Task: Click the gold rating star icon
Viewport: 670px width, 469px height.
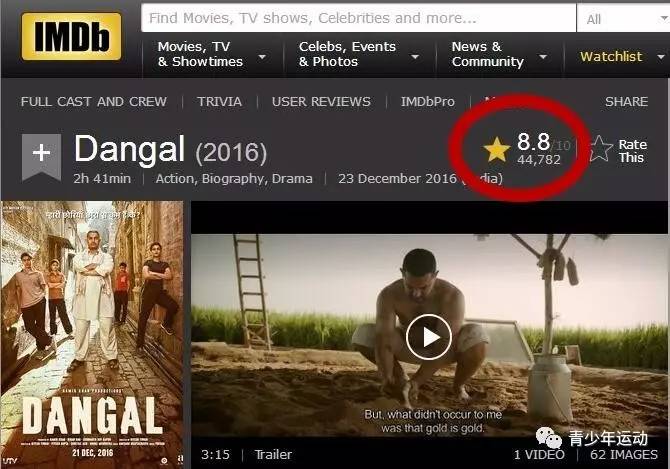Action: pos(497,149)
